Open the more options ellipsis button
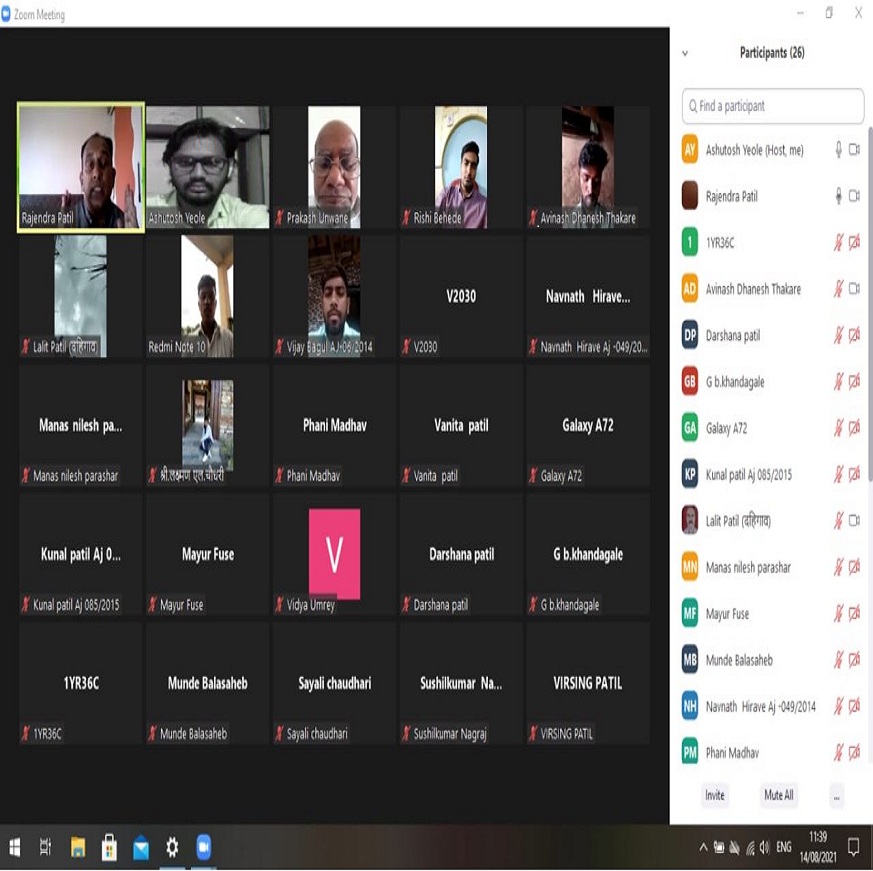Viewport: 873px width, 871px height. [837, 796]
